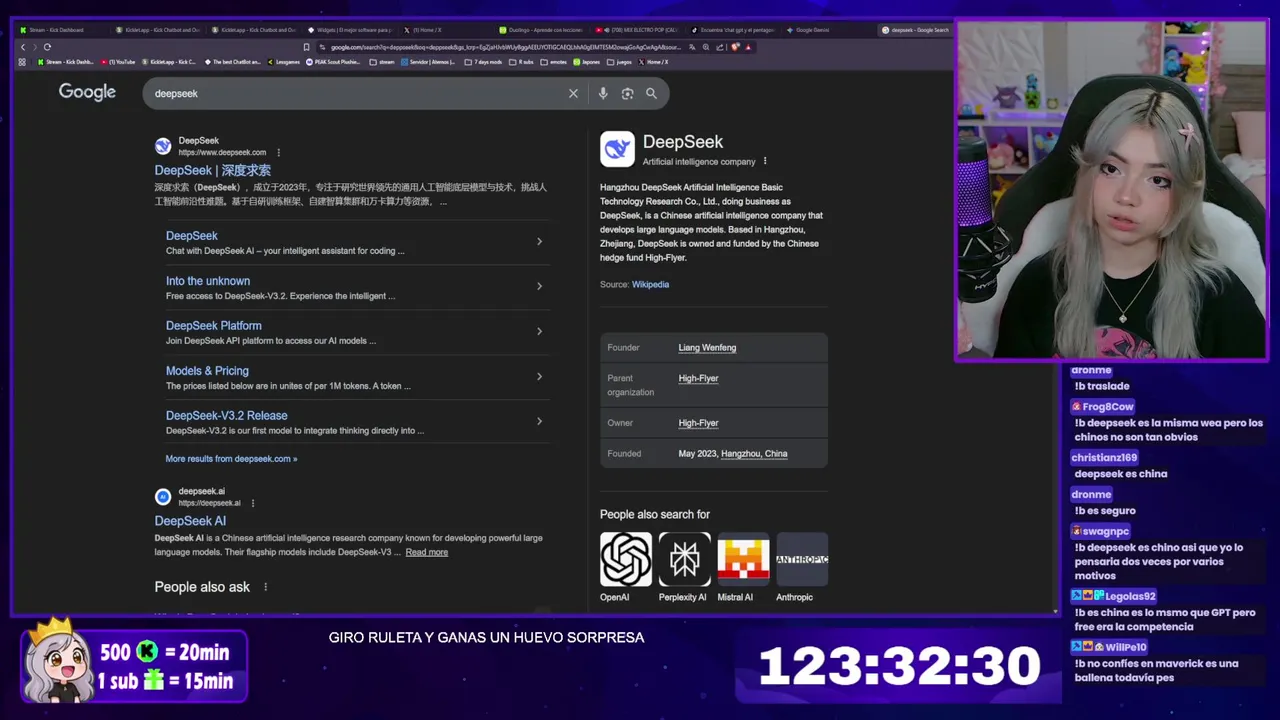Click the browser address bar URL
The image size is (1280, 720).
tap(506, 47)
